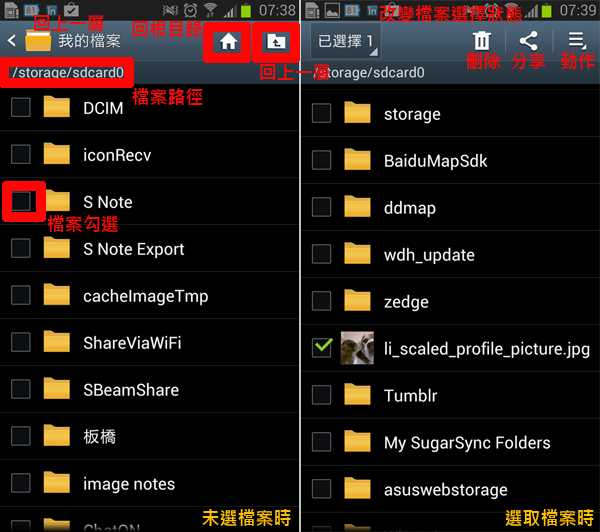Tap the share icon

(528, 41)
